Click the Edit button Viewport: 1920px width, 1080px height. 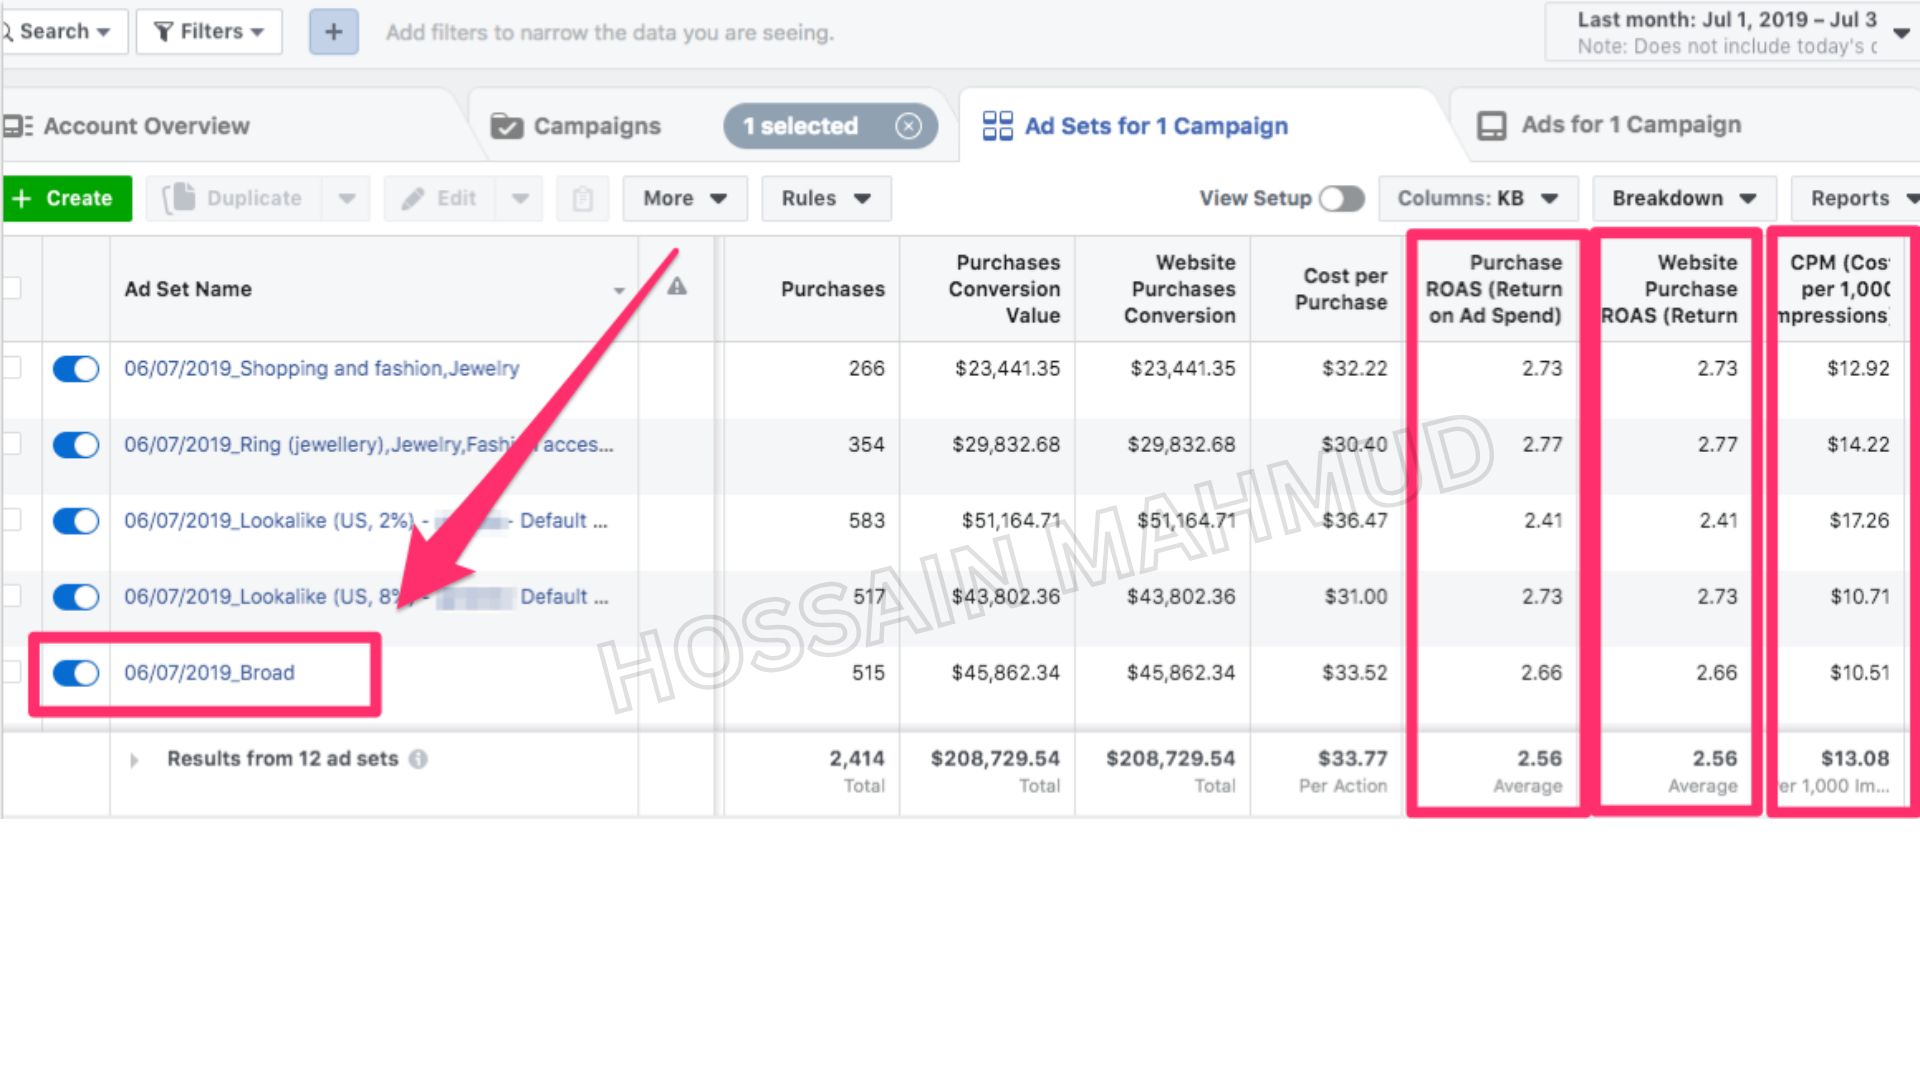pos(440,199)
